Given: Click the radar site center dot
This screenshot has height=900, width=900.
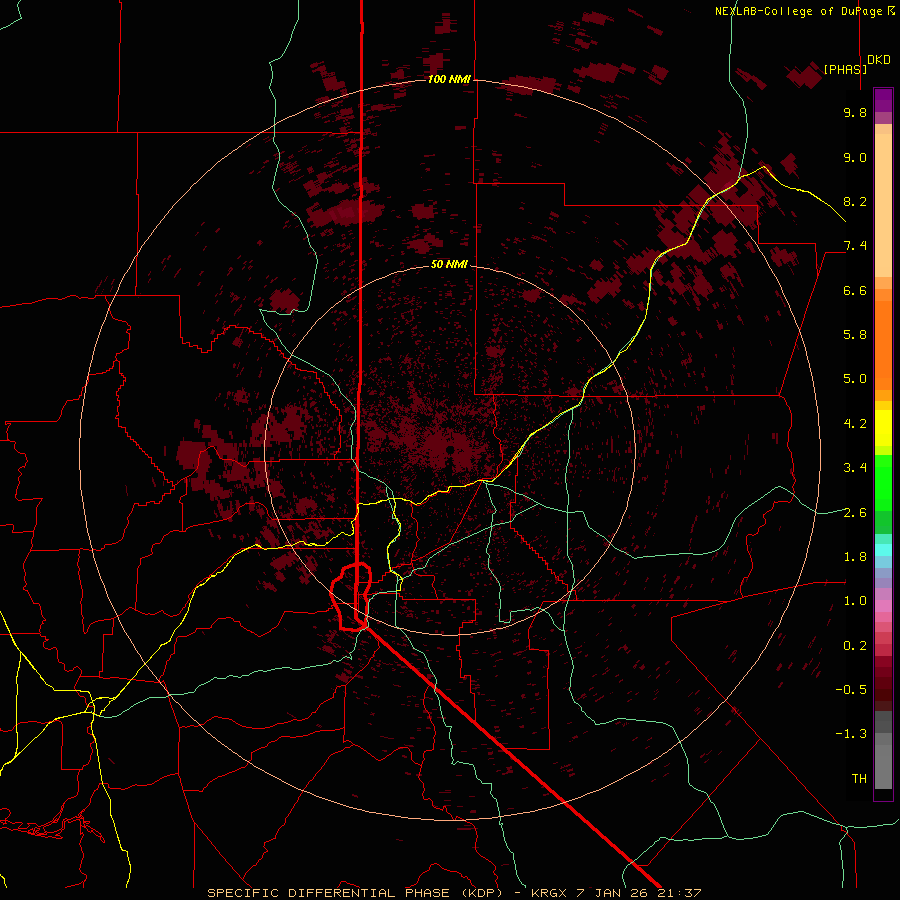Looking at the screenshot, I should 450,449.
